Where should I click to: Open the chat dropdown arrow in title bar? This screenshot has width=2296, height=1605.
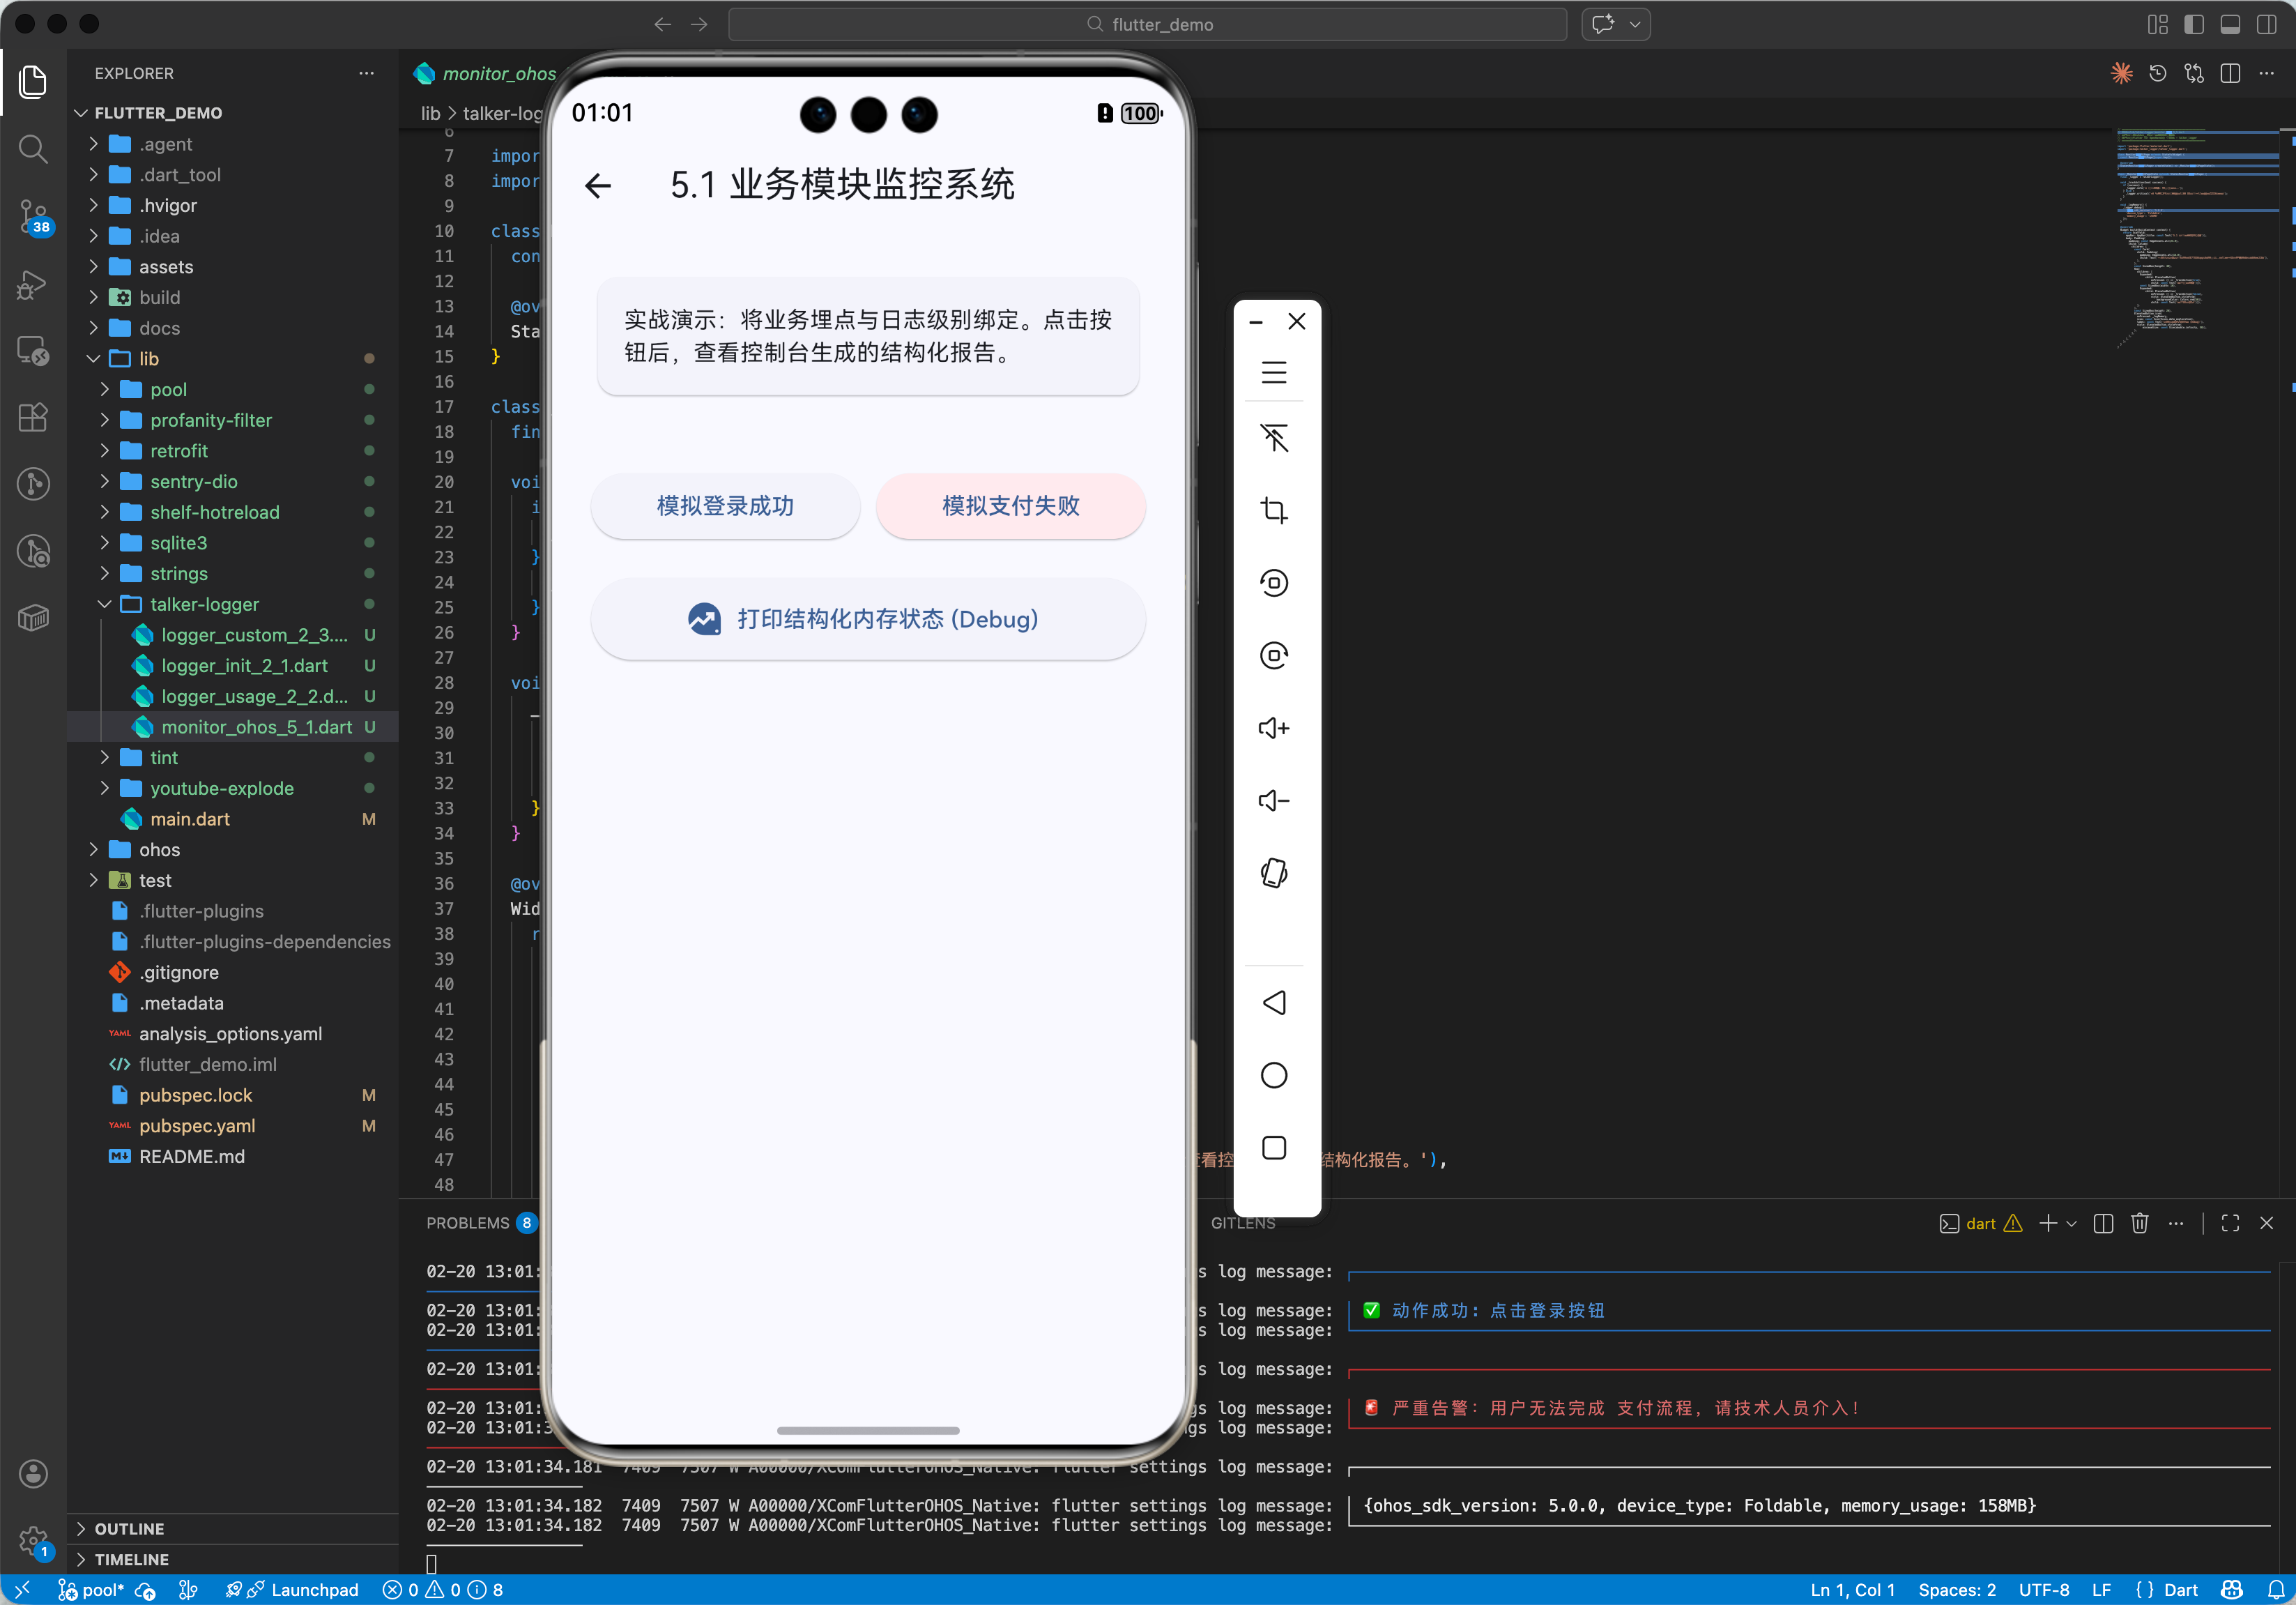pos(1635,24)
